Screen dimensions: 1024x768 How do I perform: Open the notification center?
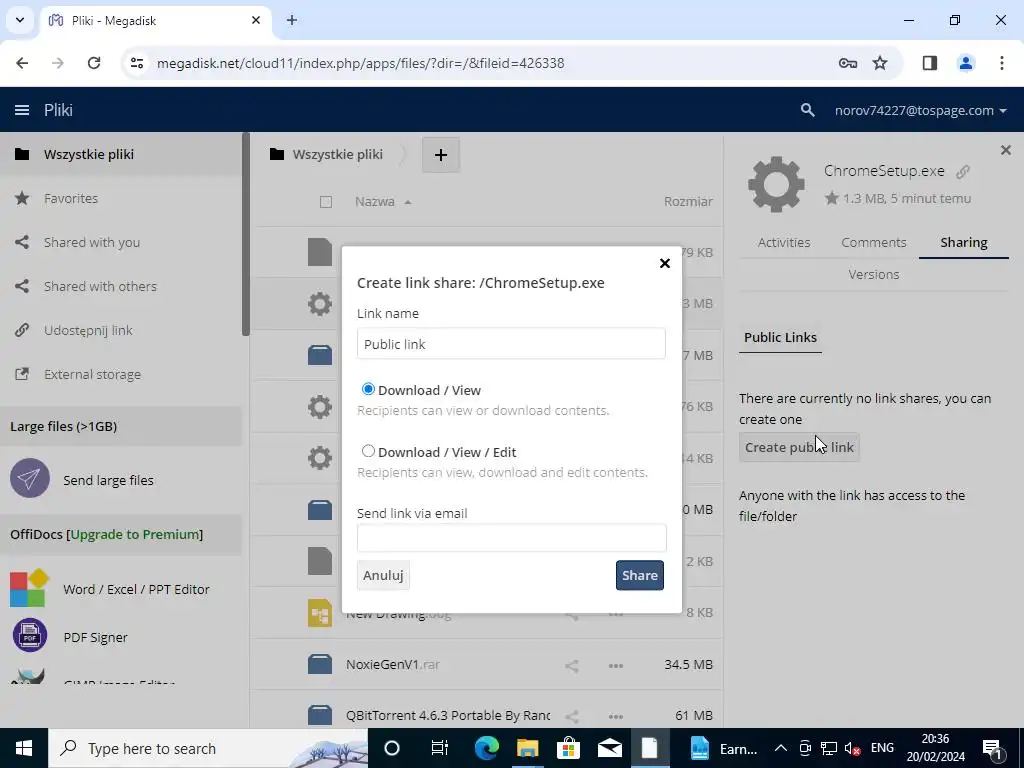(992, 748)
